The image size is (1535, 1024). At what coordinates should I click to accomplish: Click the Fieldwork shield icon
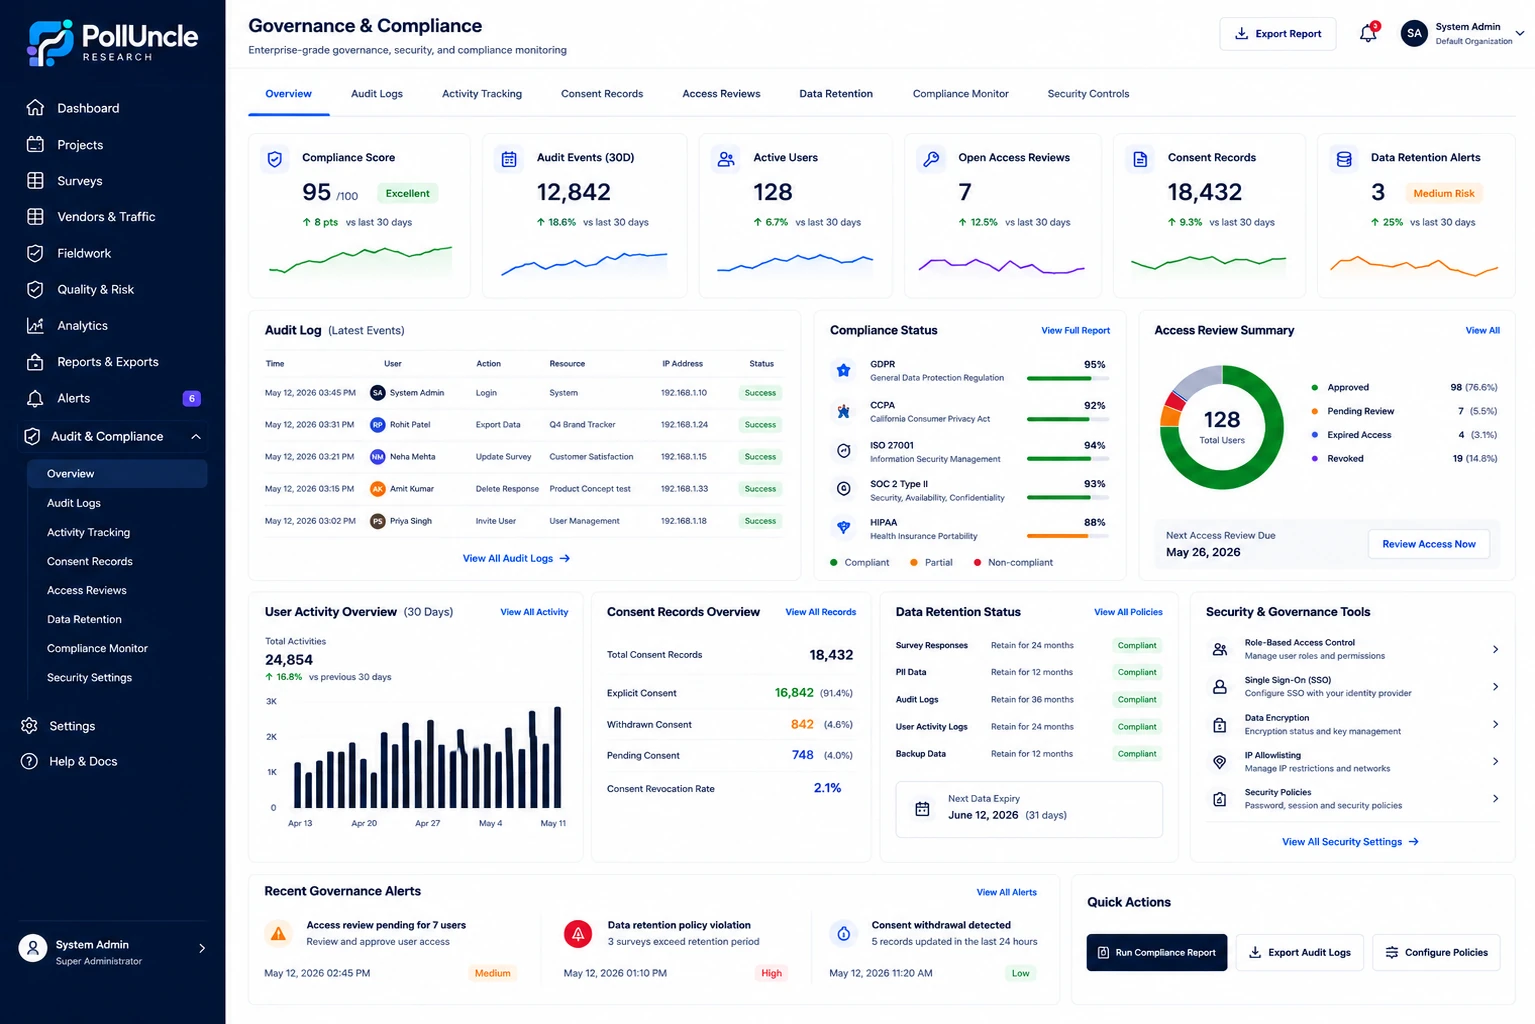(35, 253)
